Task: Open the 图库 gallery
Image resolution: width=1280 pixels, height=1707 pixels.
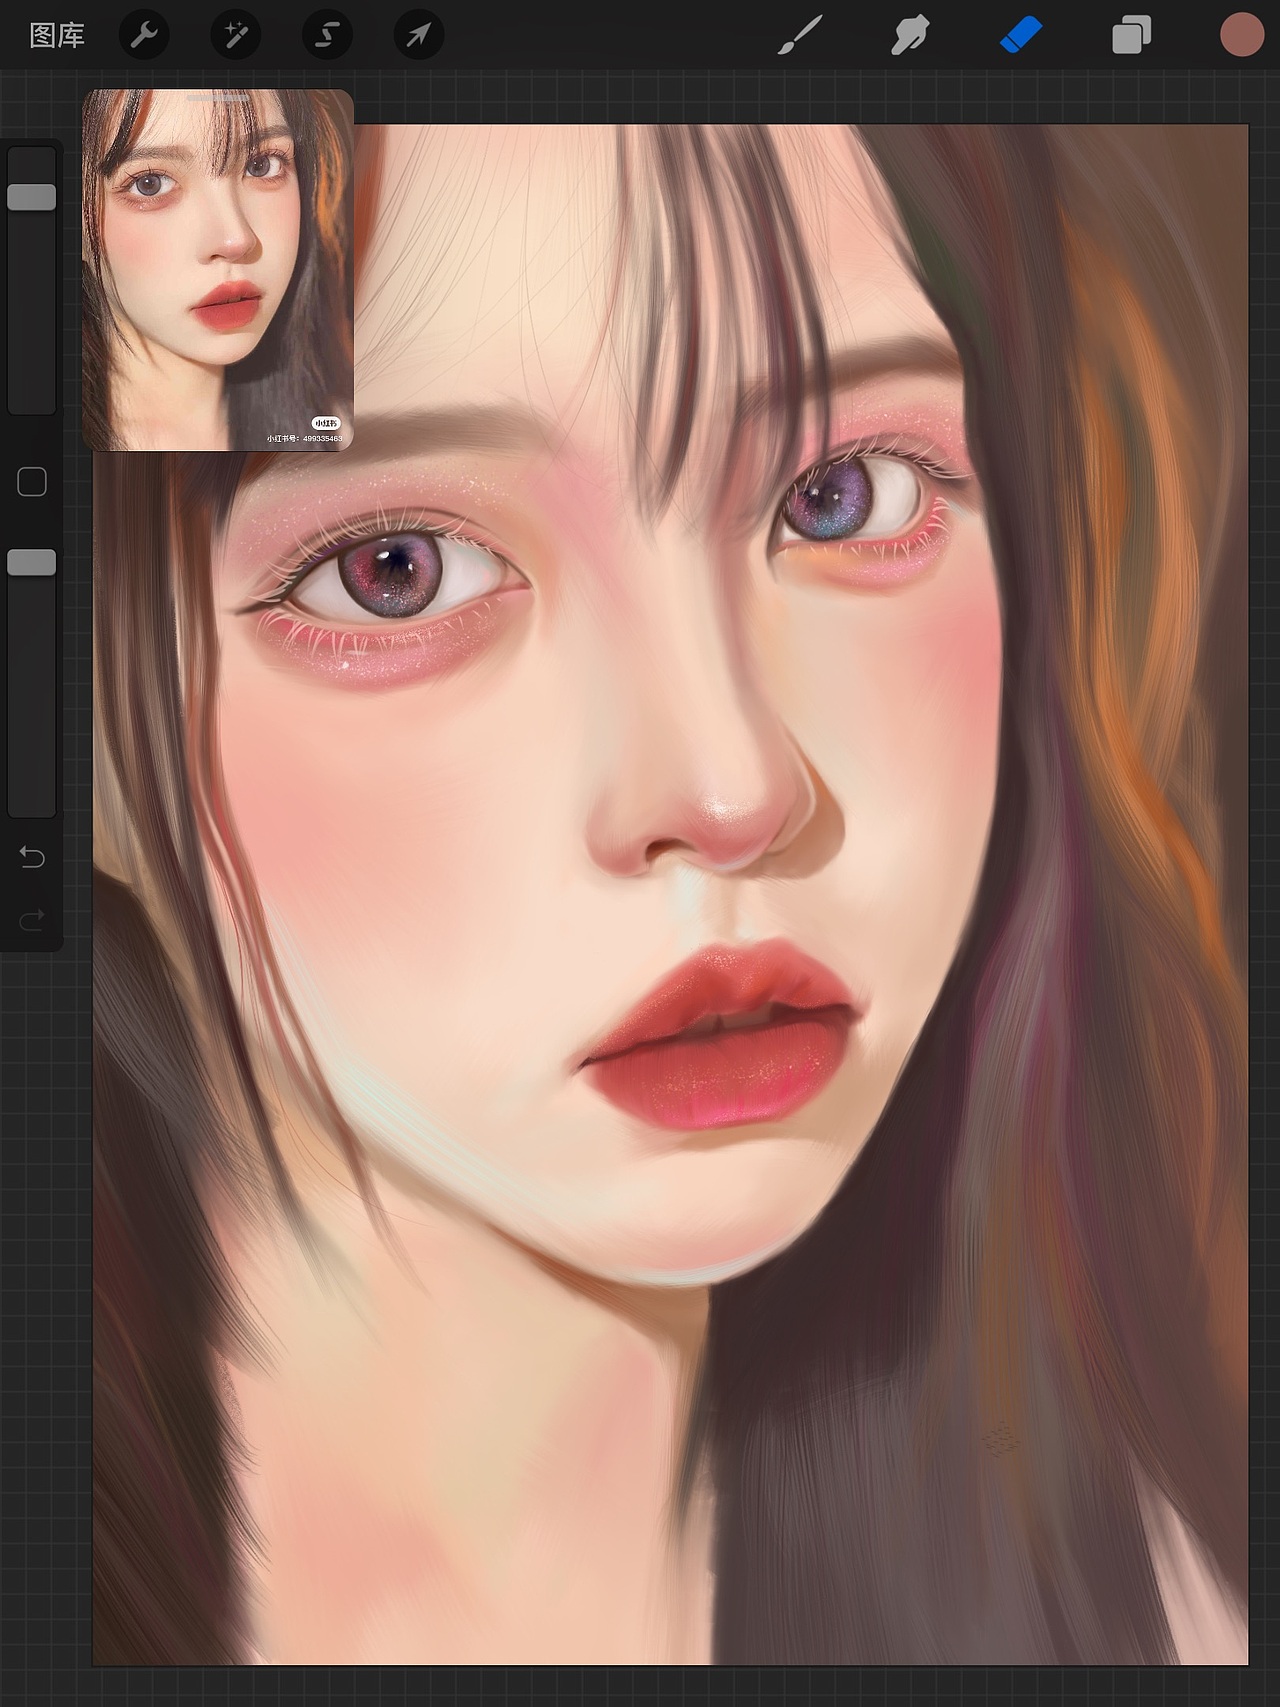Action: (57, 36)
